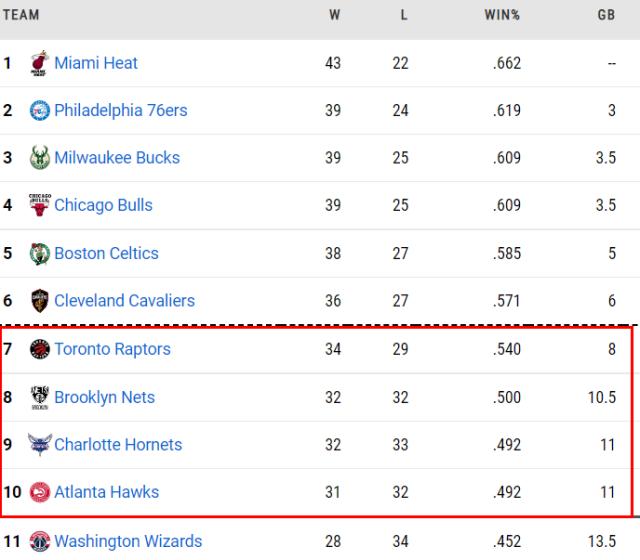Click the L column header
This screenshot has height=560, width=640.
click(402, 15)
